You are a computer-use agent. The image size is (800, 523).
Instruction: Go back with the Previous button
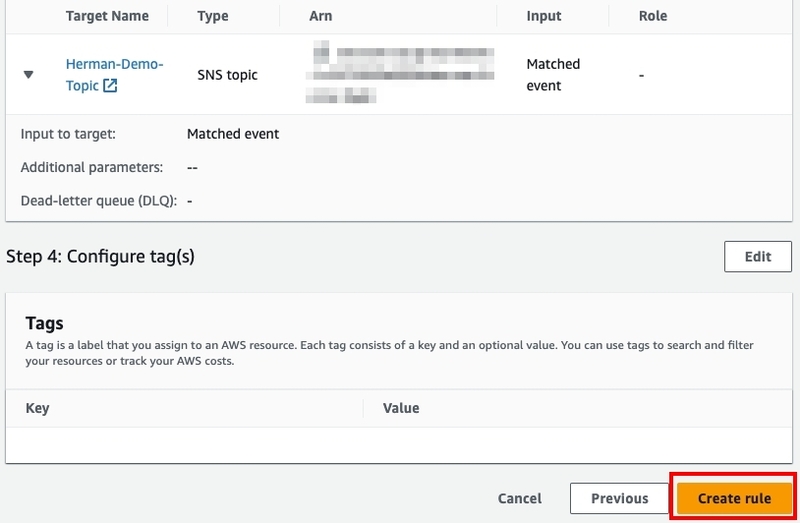[619, 499]
